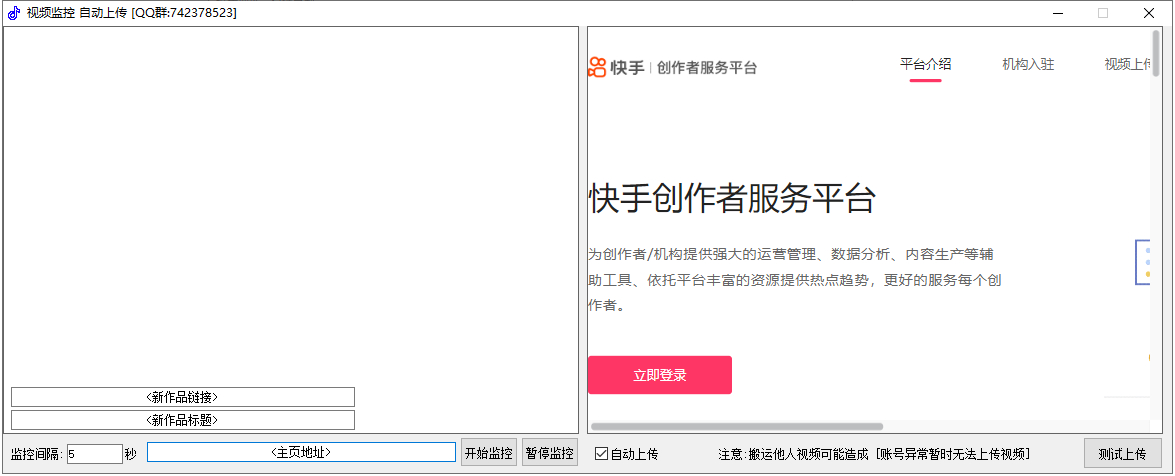
Task: Click the 监控间隔 seconds input field
Action: [94, 454]
